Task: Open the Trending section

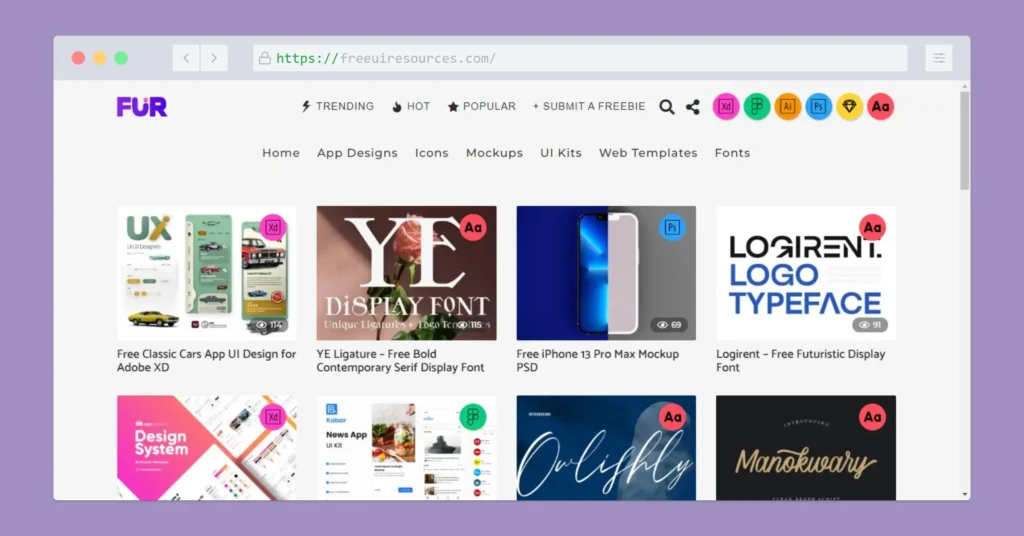Action: pyautogui.click(x=337, y=106)
